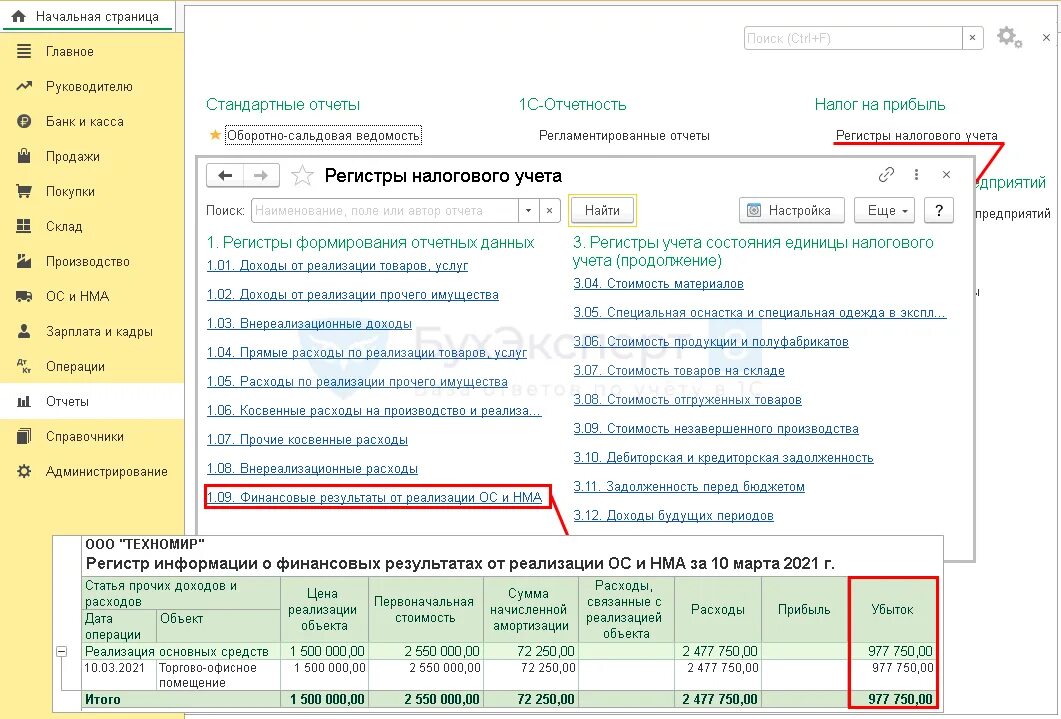Viewport: 1061px width, 719px height.
Task: Open 1.03 Внереализационные доходы register
Action: click(x=309, y=323)
